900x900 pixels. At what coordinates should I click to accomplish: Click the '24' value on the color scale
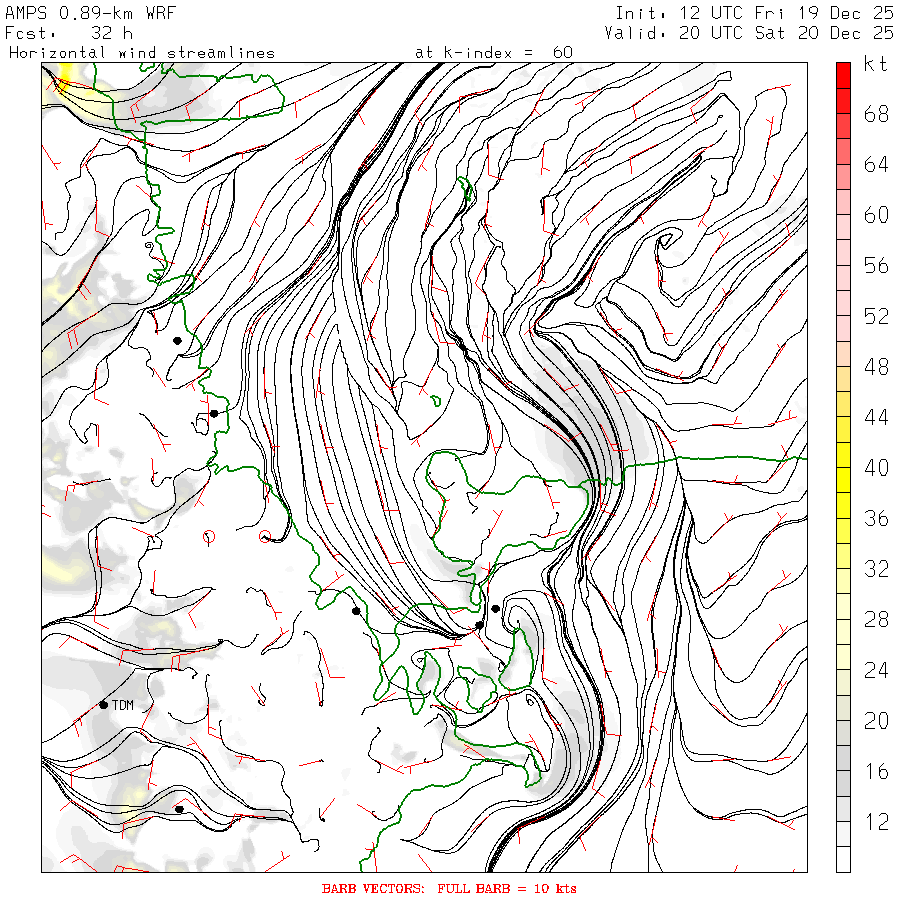click(x=876, y=670)
